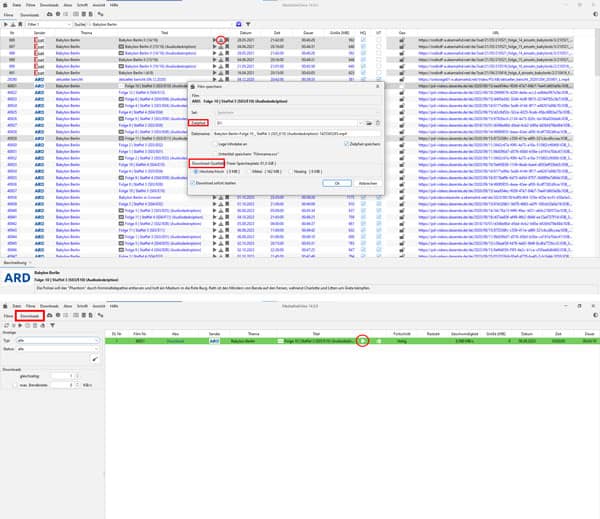Open the Abos menu in the Filme window
600x519 pixels.
tap(68, 5)
